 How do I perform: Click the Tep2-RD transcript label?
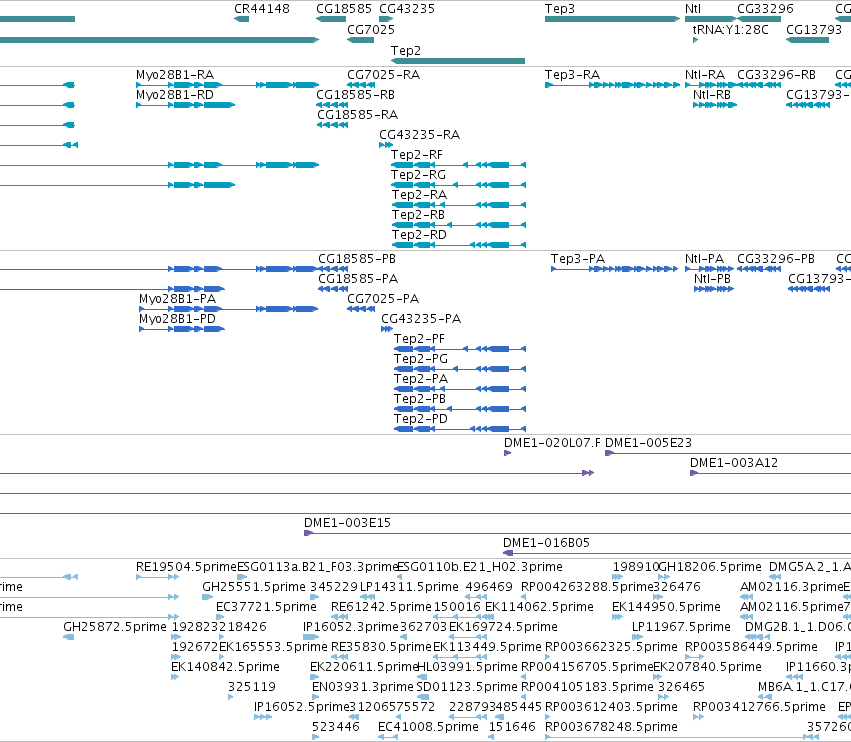tap(420, 235)
